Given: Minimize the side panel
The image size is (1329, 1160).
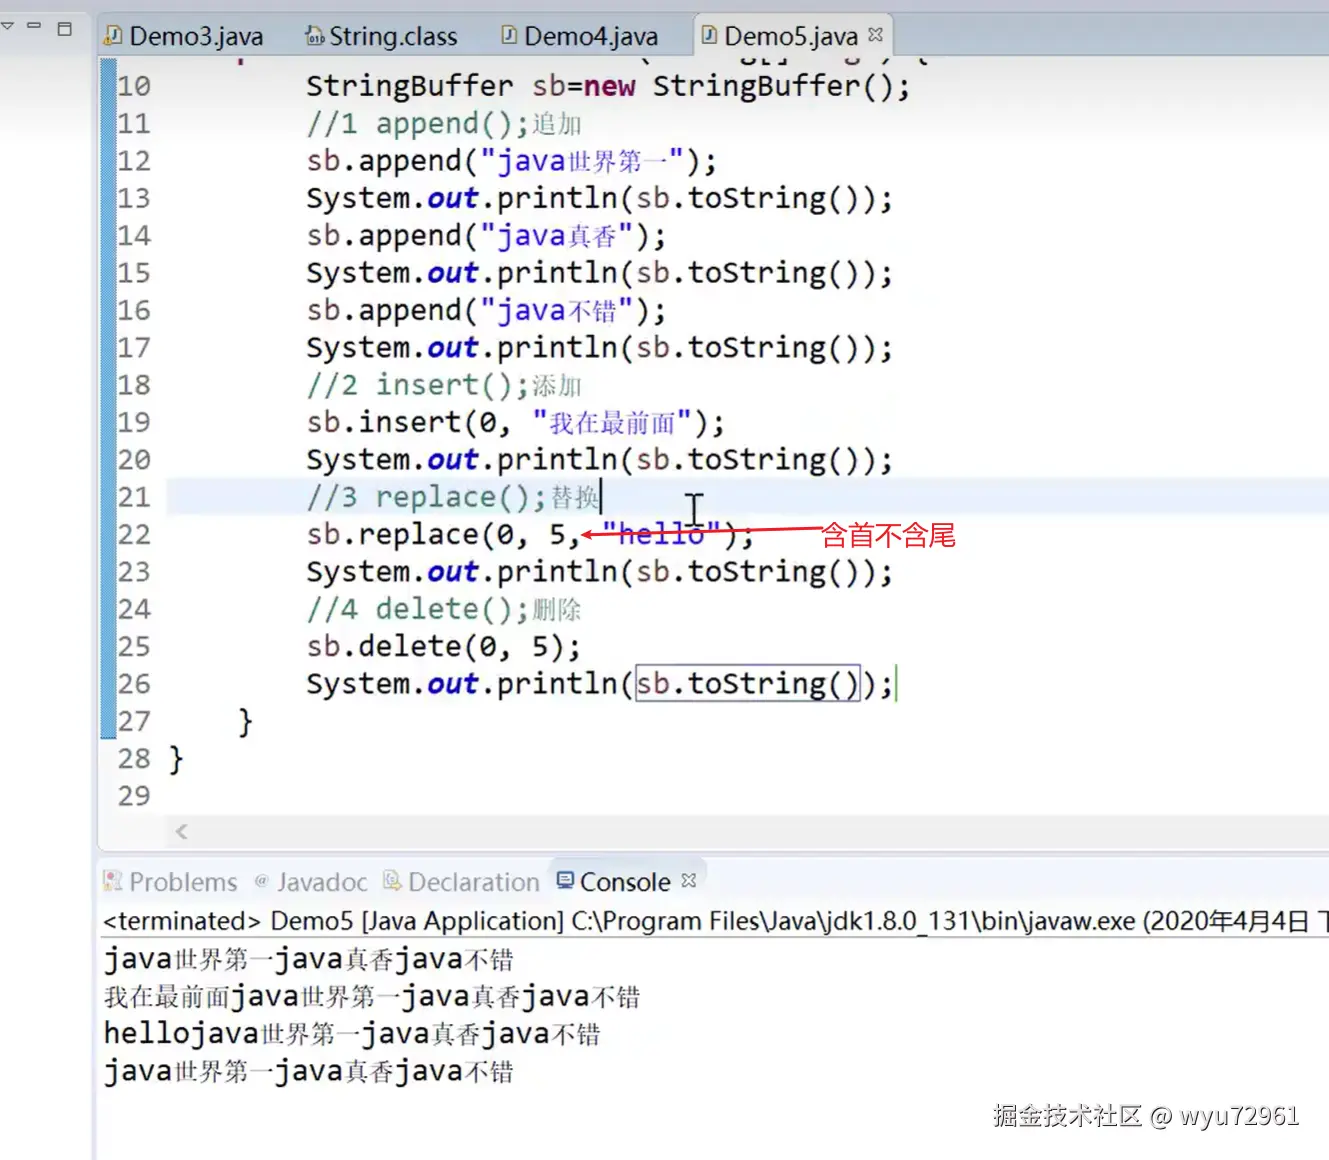Looking at the screenshot, I should tap(34, 25).
